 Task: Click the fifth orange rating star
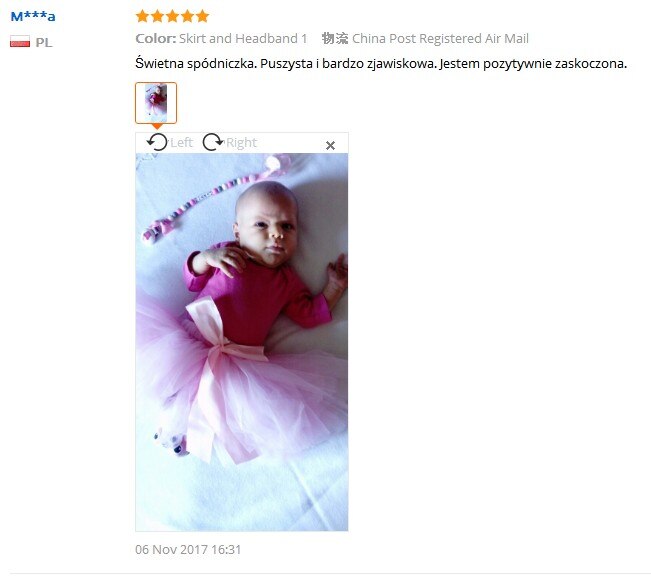tap(202, 16)
